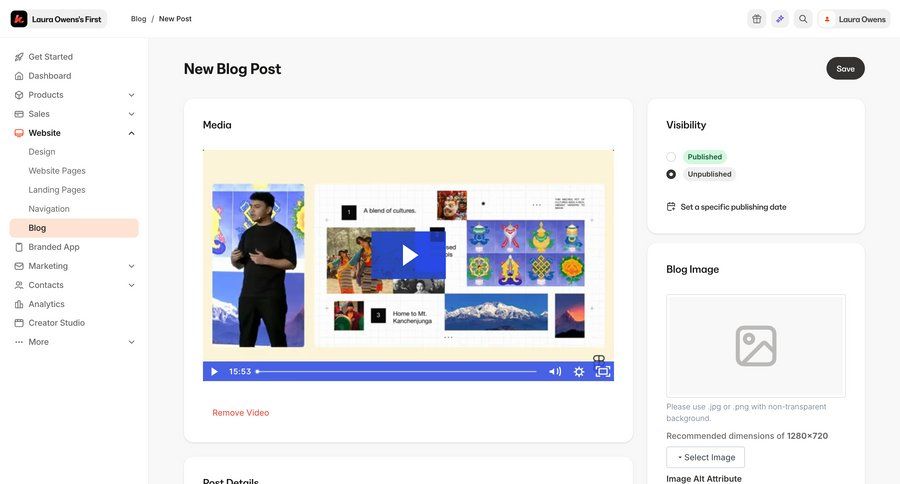The image size is (900, 484).
Task: Open the Select Image dropdown
Action: [x=705, y=457]
